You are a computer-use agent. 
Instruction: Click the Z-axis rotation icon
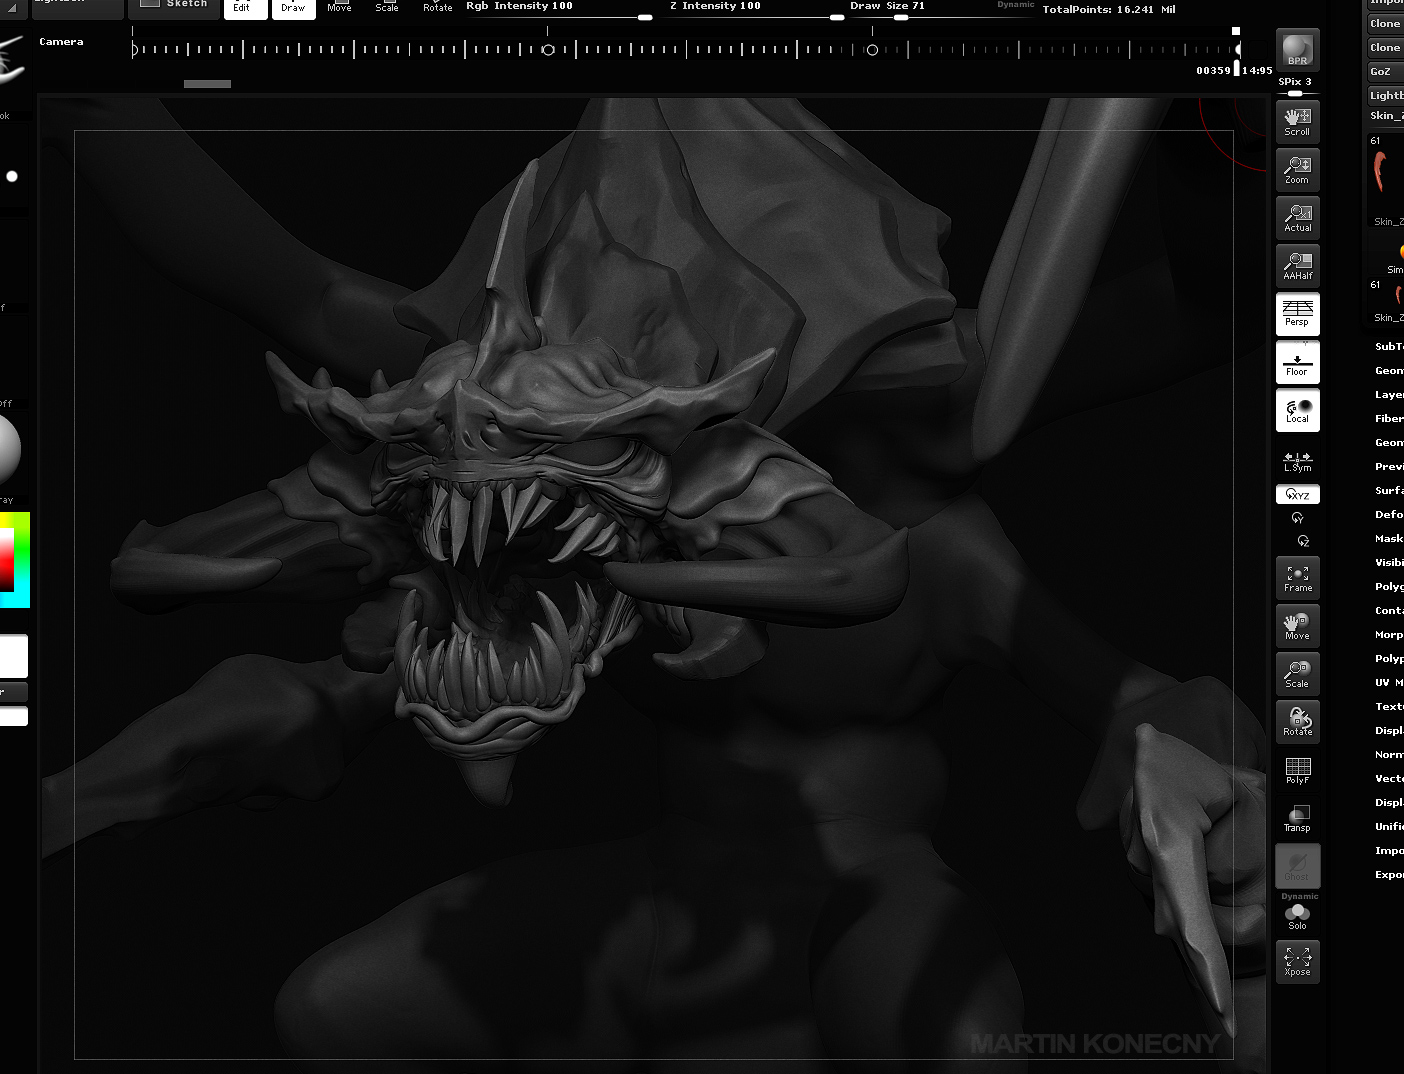[x=1303, y=541]
